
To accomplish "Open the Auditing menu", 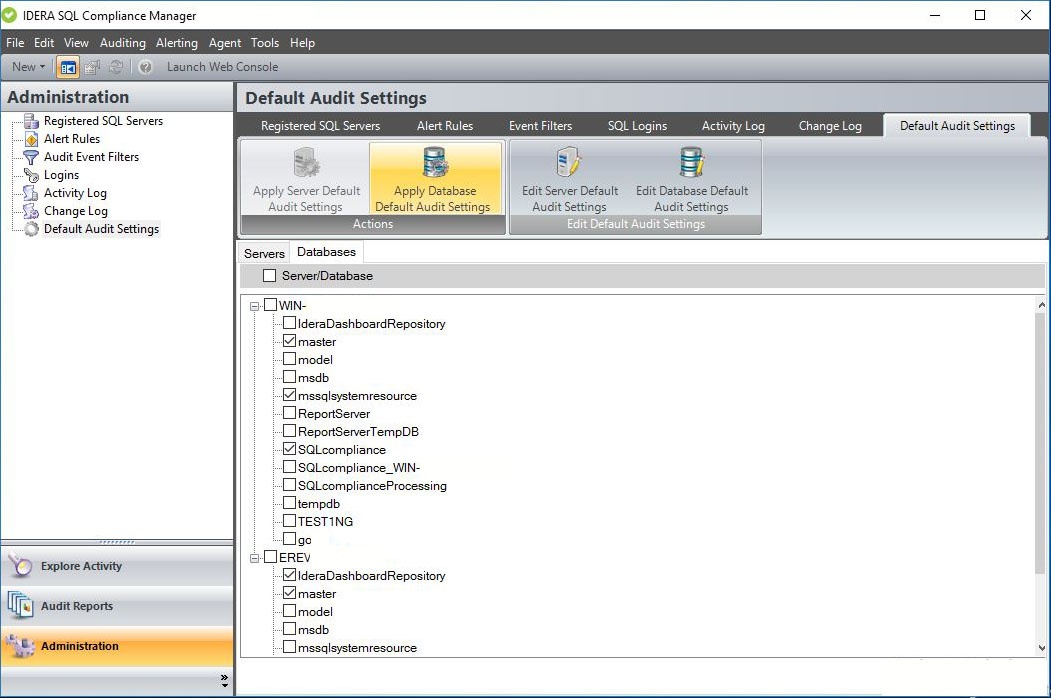I will point(122,43).
